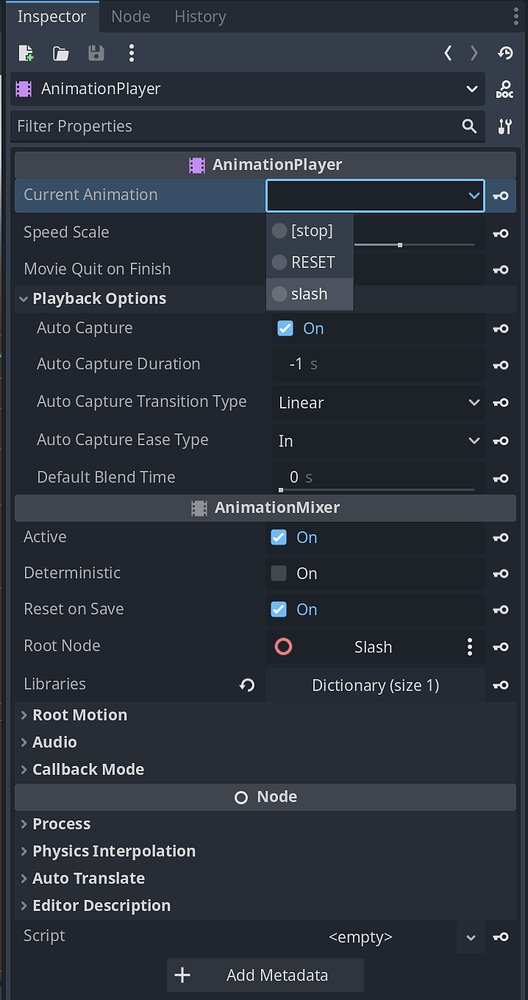Image resolution: width=528 pixels, height=1000 pixels.
Task: Click keyframe key icon beside Speed Scale
Action: [501, 233]
